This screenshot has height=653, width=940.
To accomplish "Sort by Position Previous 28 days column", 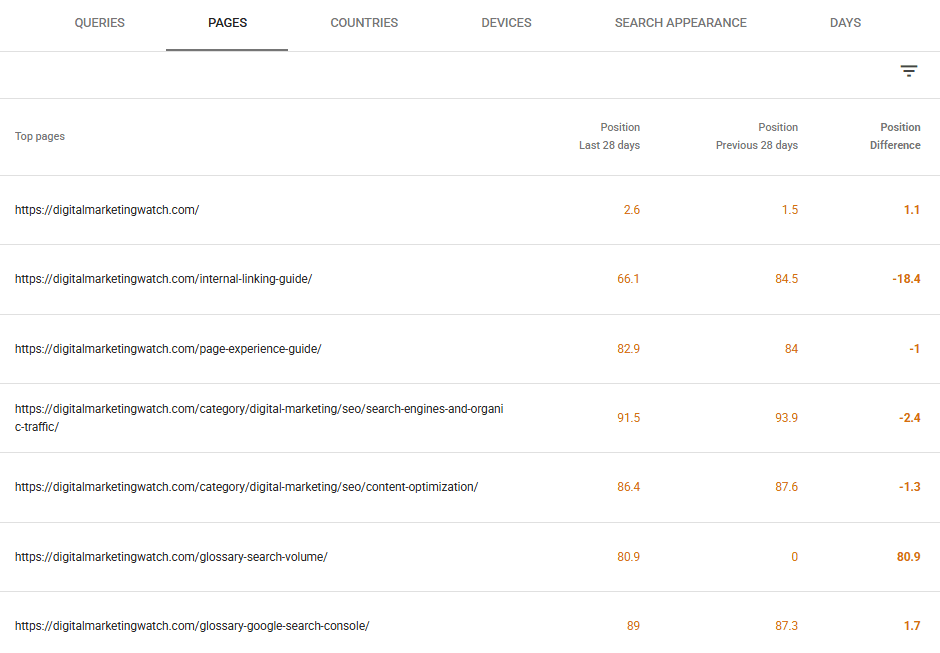I will (757, 136).
